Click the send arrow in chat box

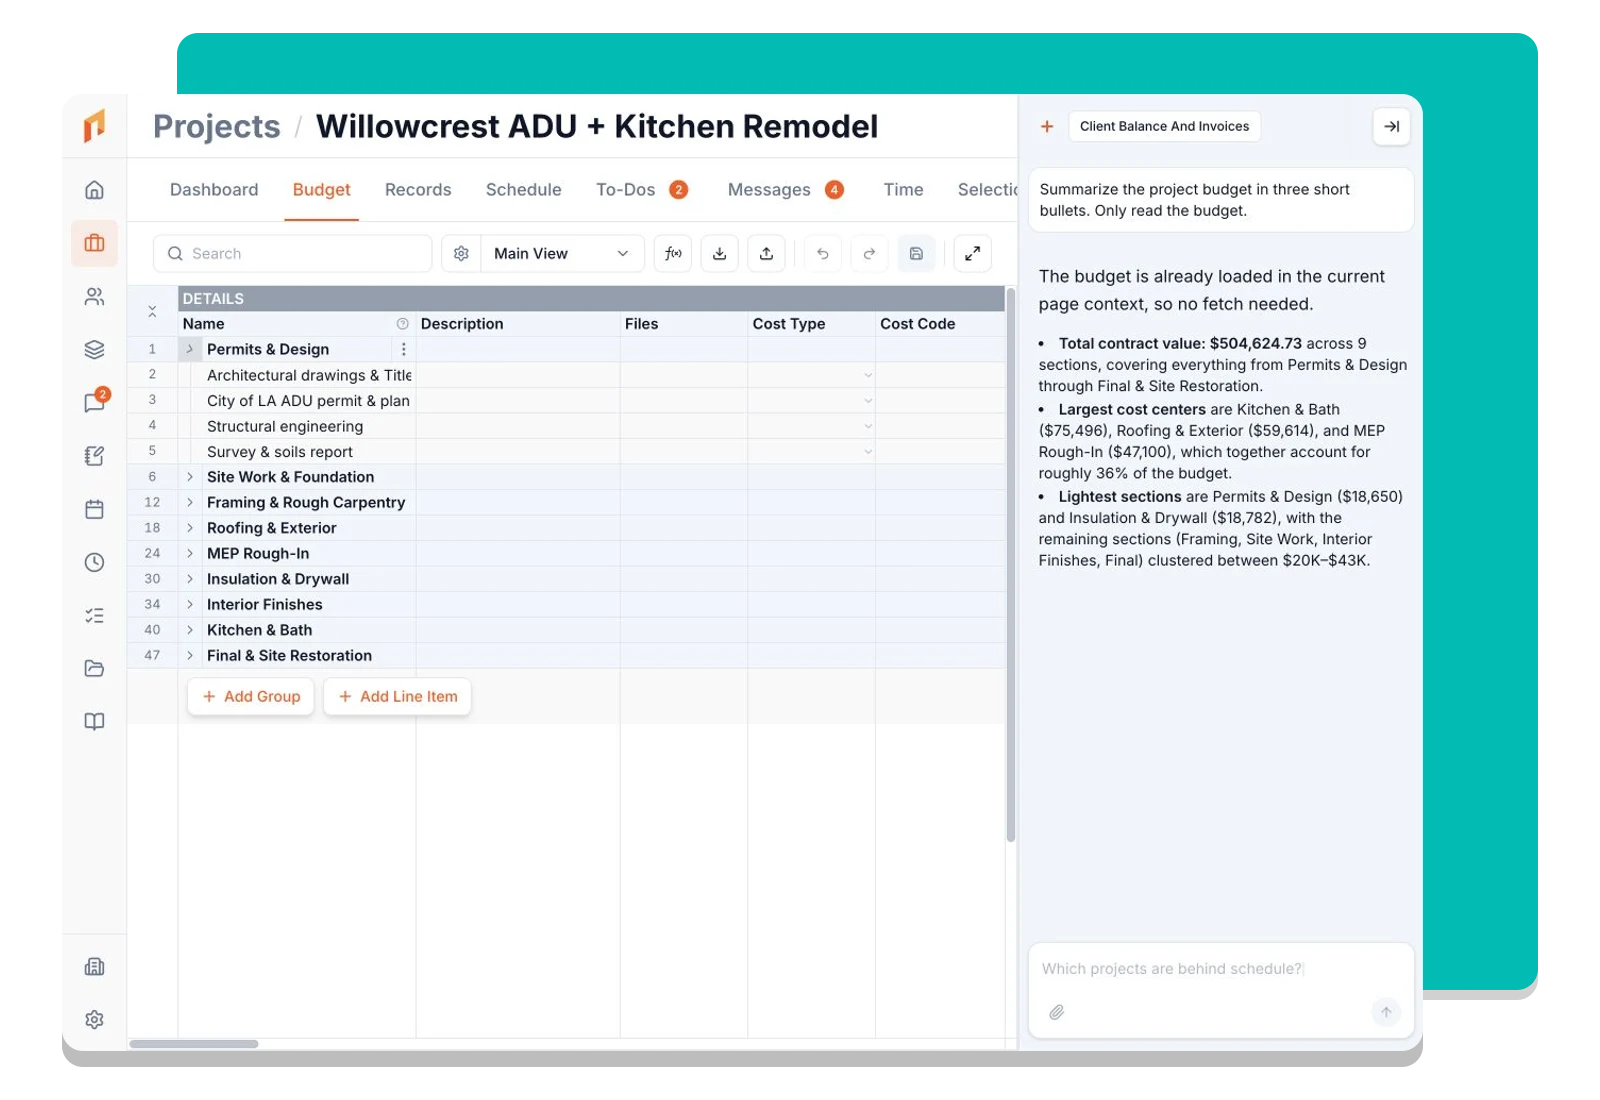tap(1386, 1012)
